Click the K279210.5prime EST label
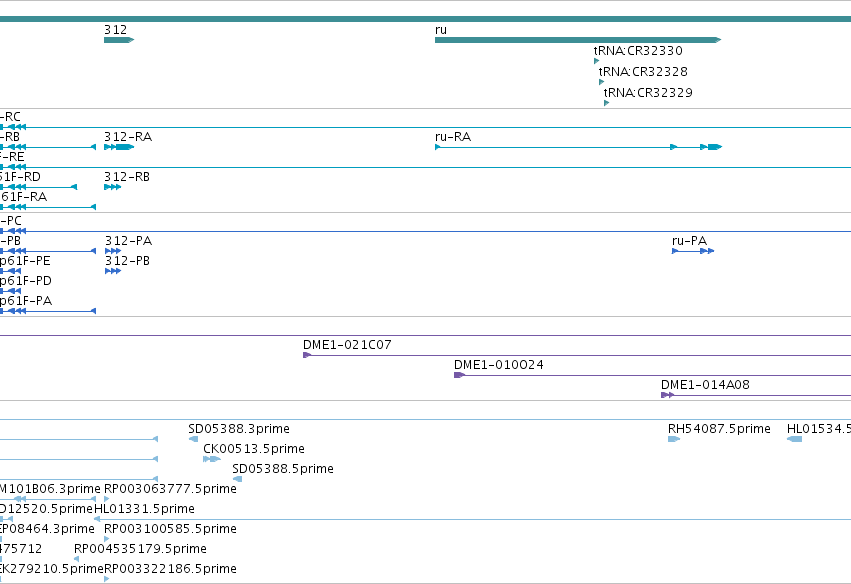 coord(52,569)
